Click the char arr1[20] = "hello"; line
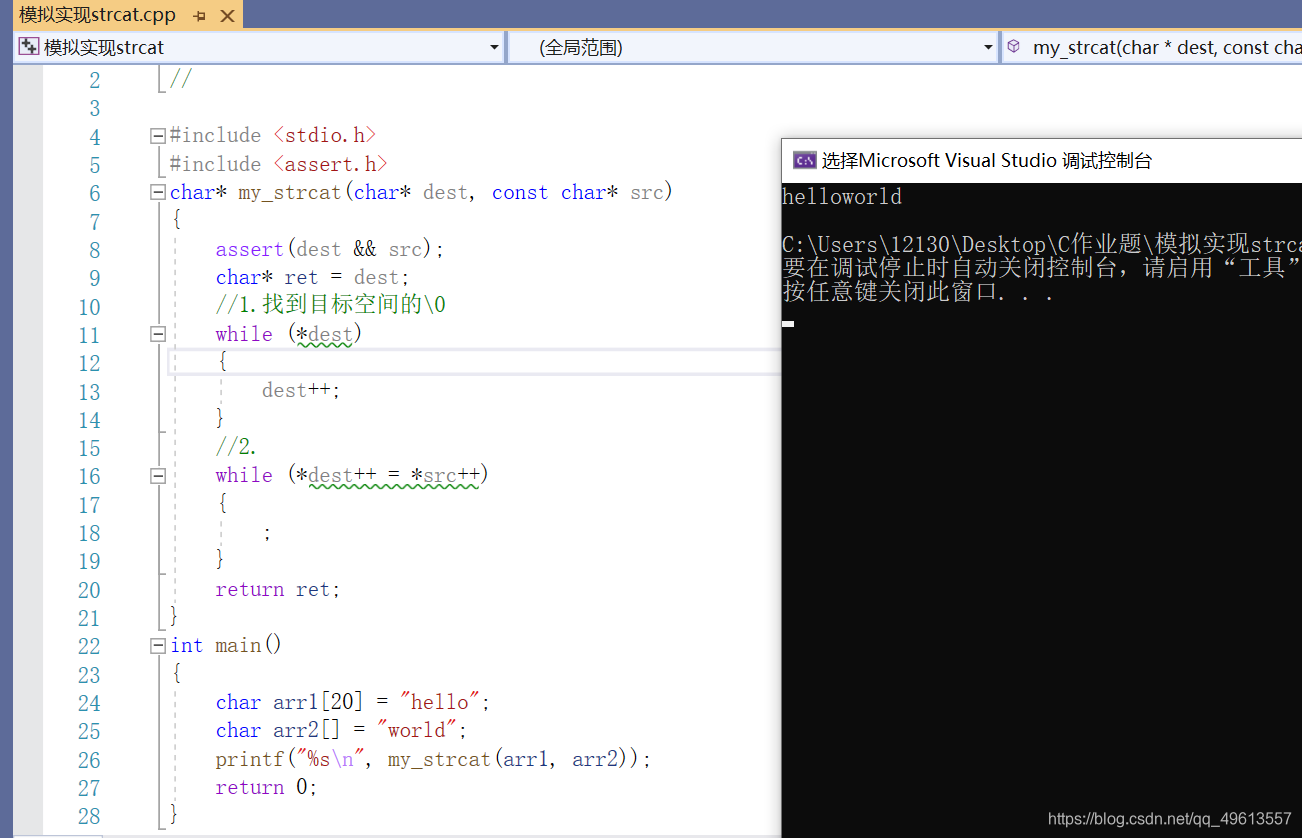 click(x=353, y=702)
